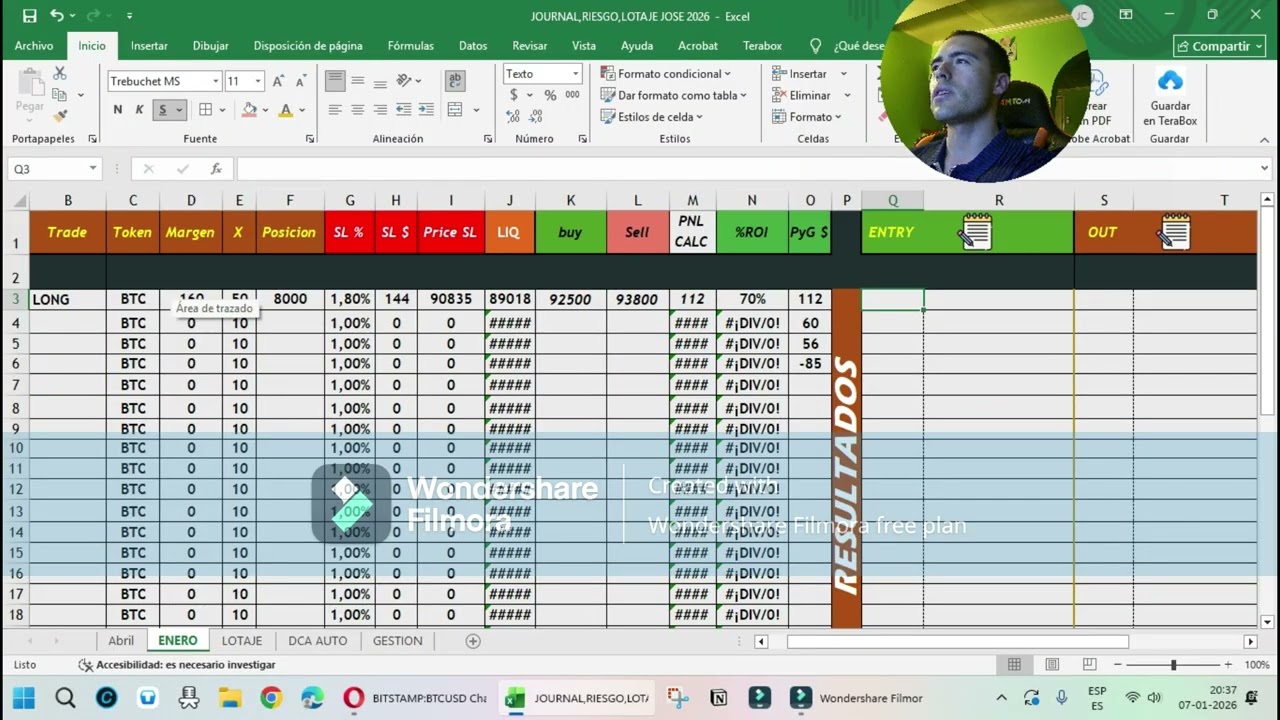The height and width of the screenshot is (720, 1280).
Task: Click the Increase Decimal icon
Action: click(x=514, y=117)
